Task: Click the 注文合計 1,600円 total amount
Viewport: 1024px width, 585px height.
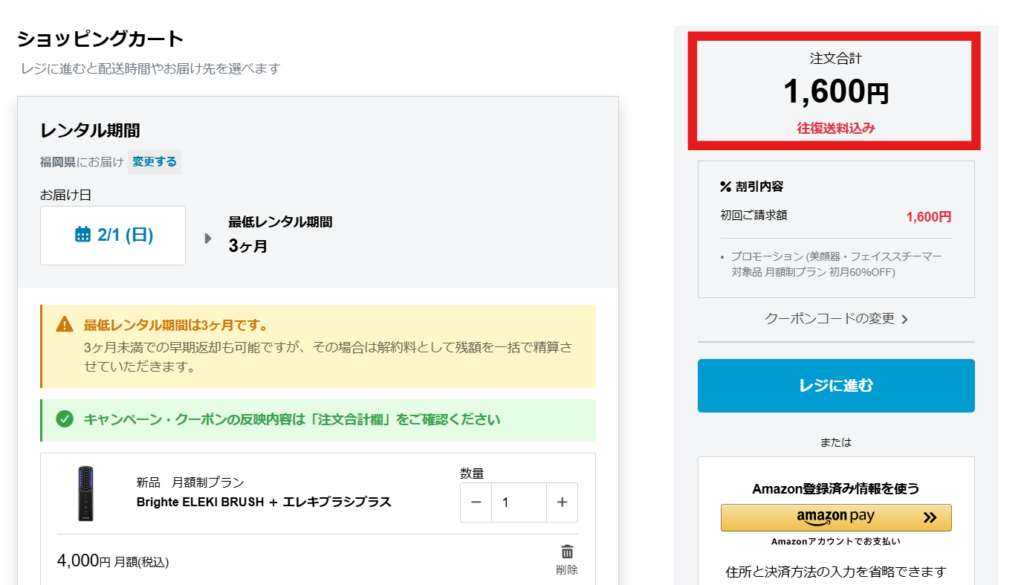Action: [836, 92]
